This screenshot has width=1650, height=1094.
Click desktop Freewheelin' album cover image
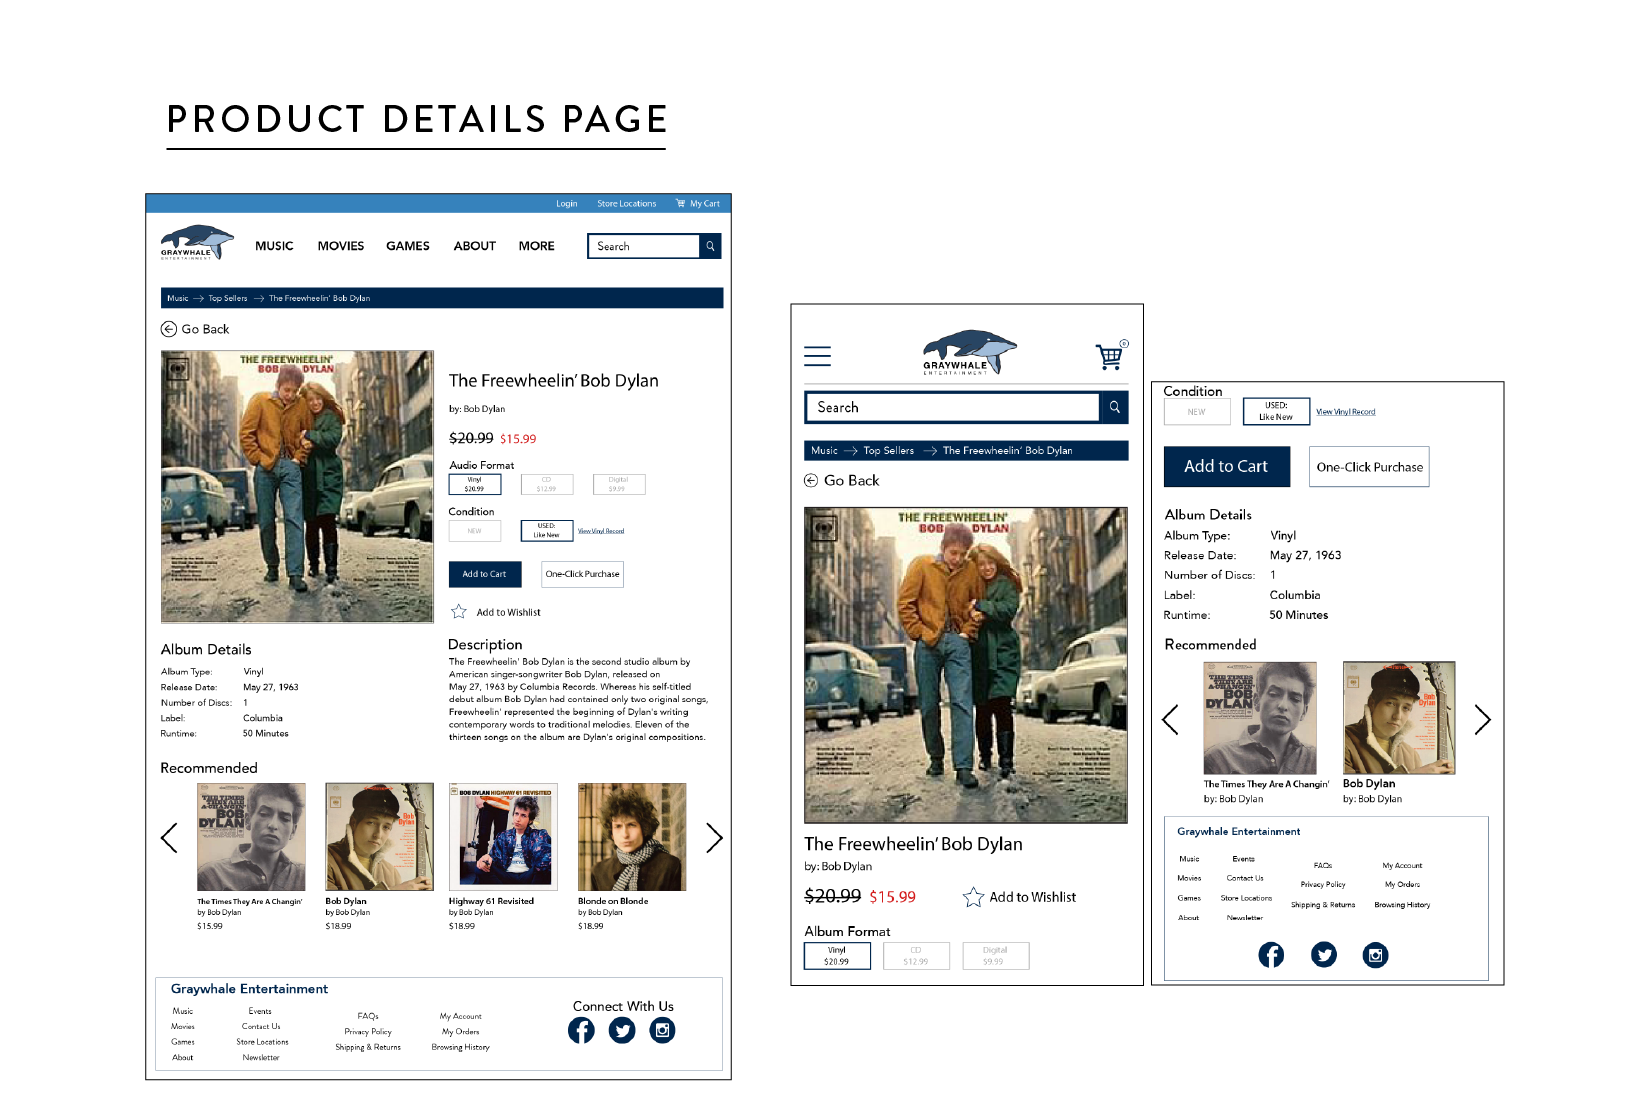298,487
